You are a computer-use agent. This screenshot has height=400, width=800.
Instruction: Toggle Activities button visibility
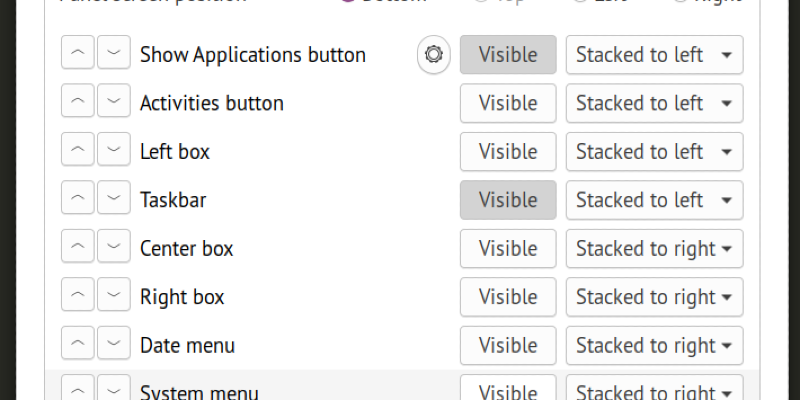coord(508,103)
